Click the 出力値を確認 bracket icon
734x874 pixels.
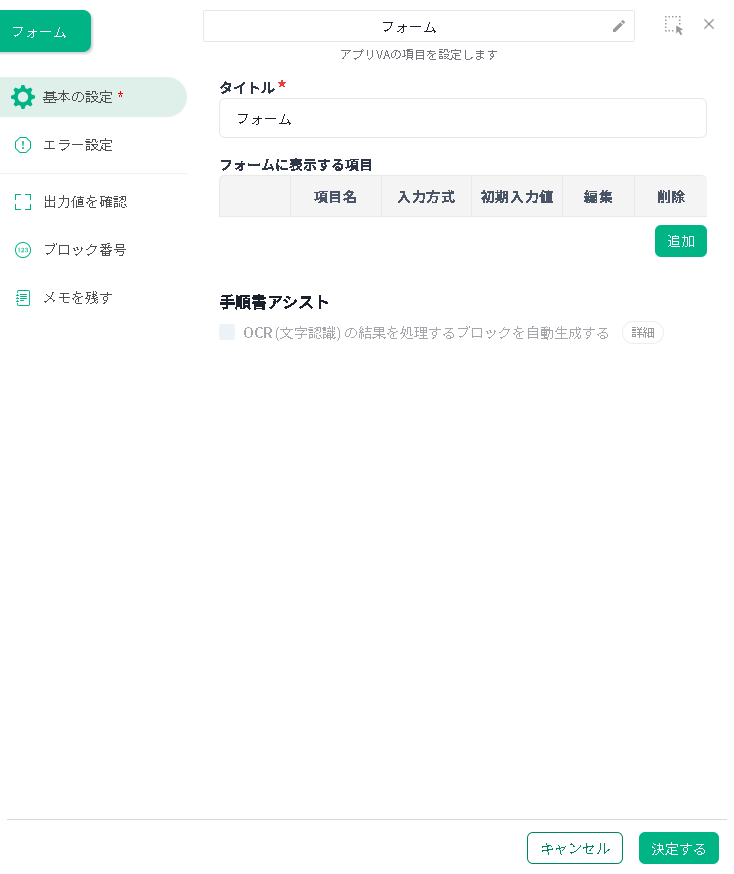(23, 202)
